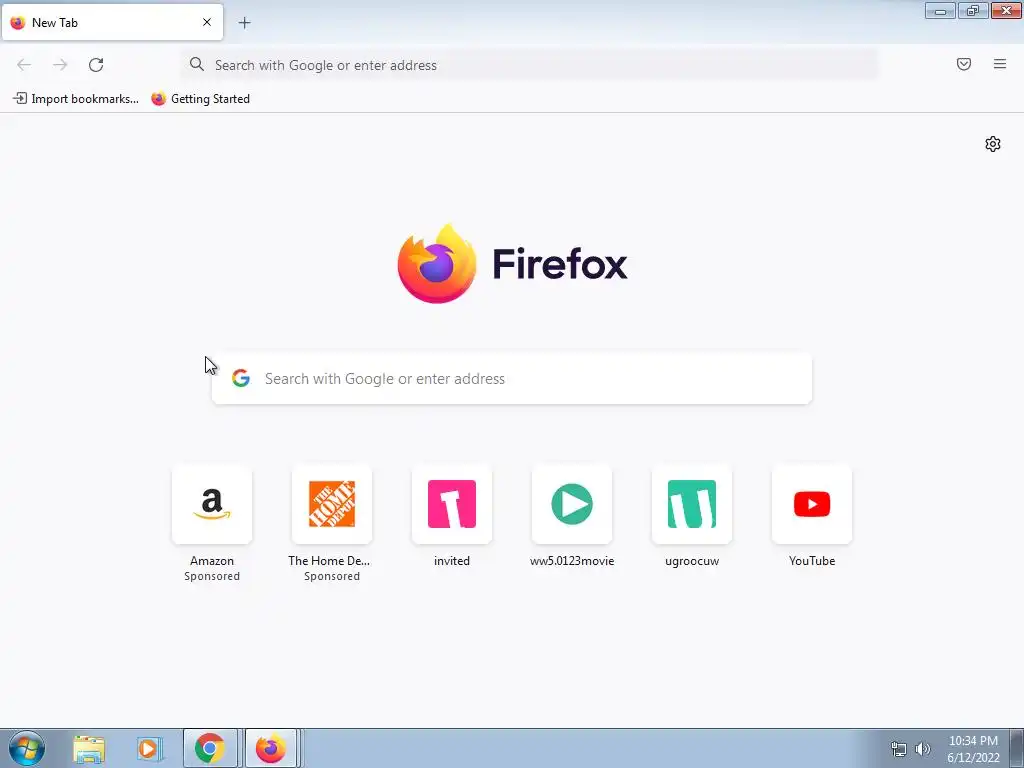This screenshot has width=1024, height=768.
Task: Open the ugroocuw shortcut tile
Action: click(x=692, y=504)
